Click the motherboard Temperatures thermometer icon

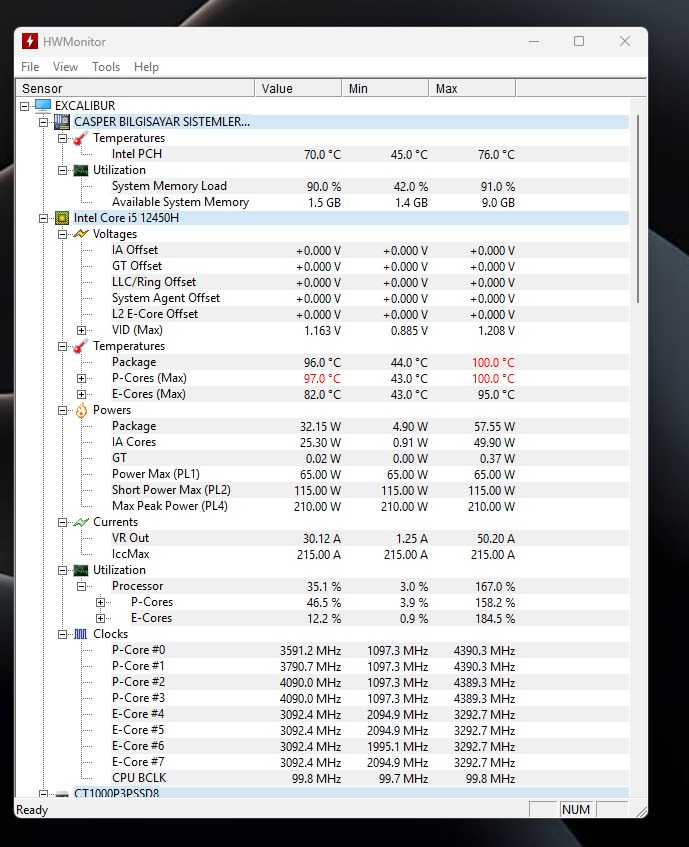pos(80,138)
